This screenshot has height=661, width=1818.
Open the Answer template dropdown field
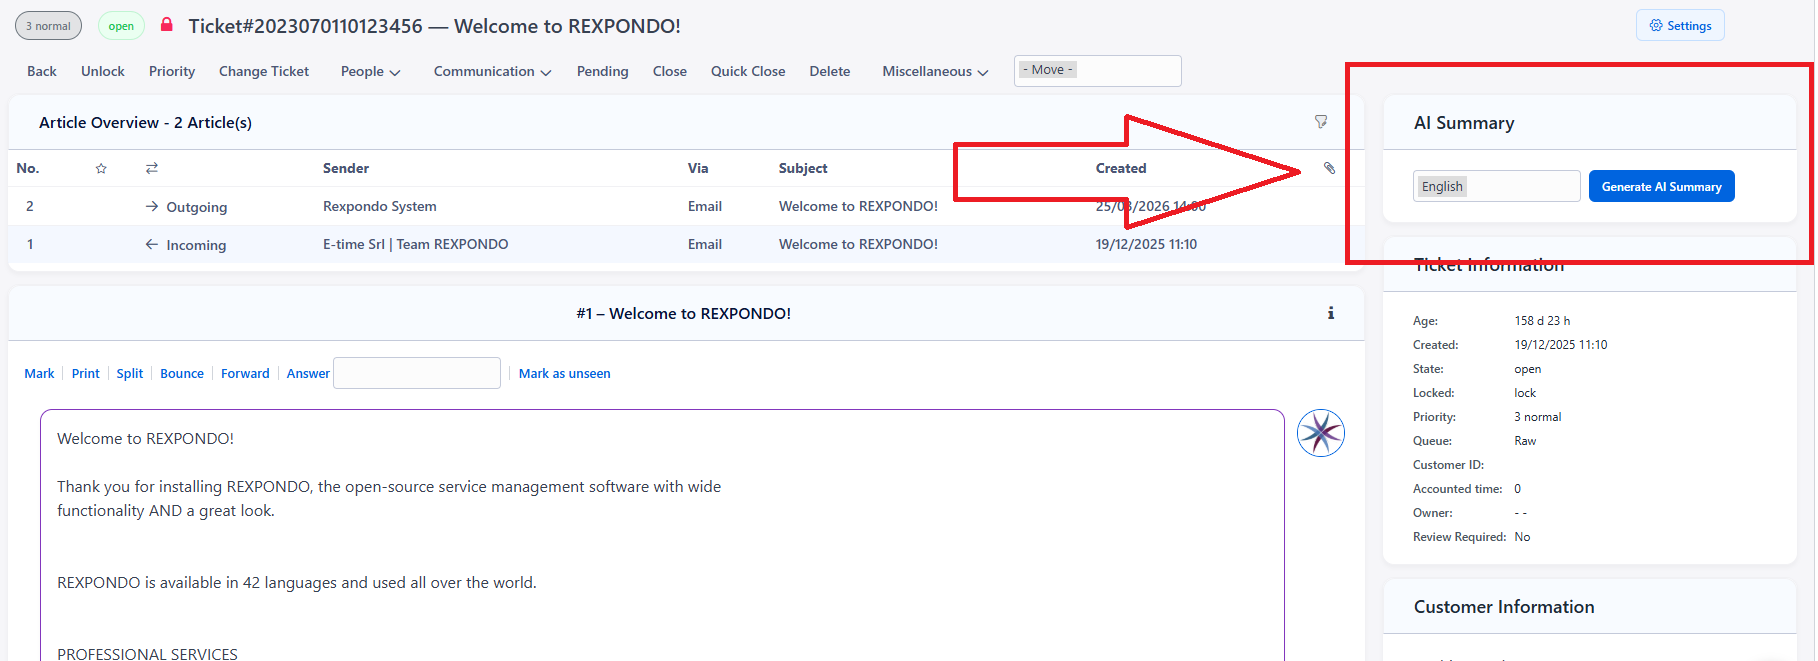point(417,373)
